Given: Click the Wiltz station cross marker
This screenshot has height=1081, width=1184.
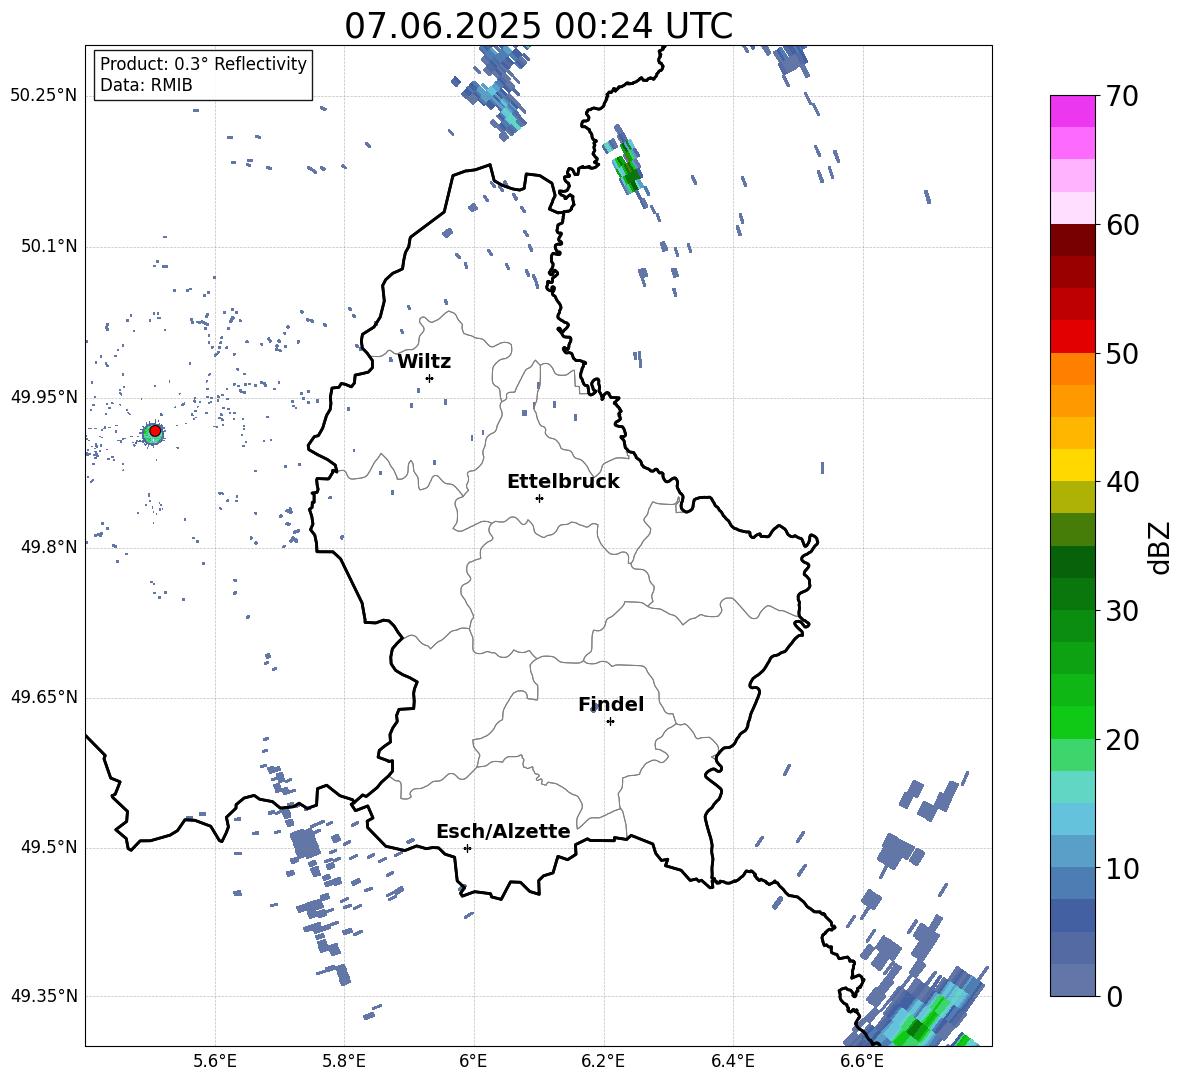Looking at the screenshot, I should pyautogui.click(x=430, y=378).
